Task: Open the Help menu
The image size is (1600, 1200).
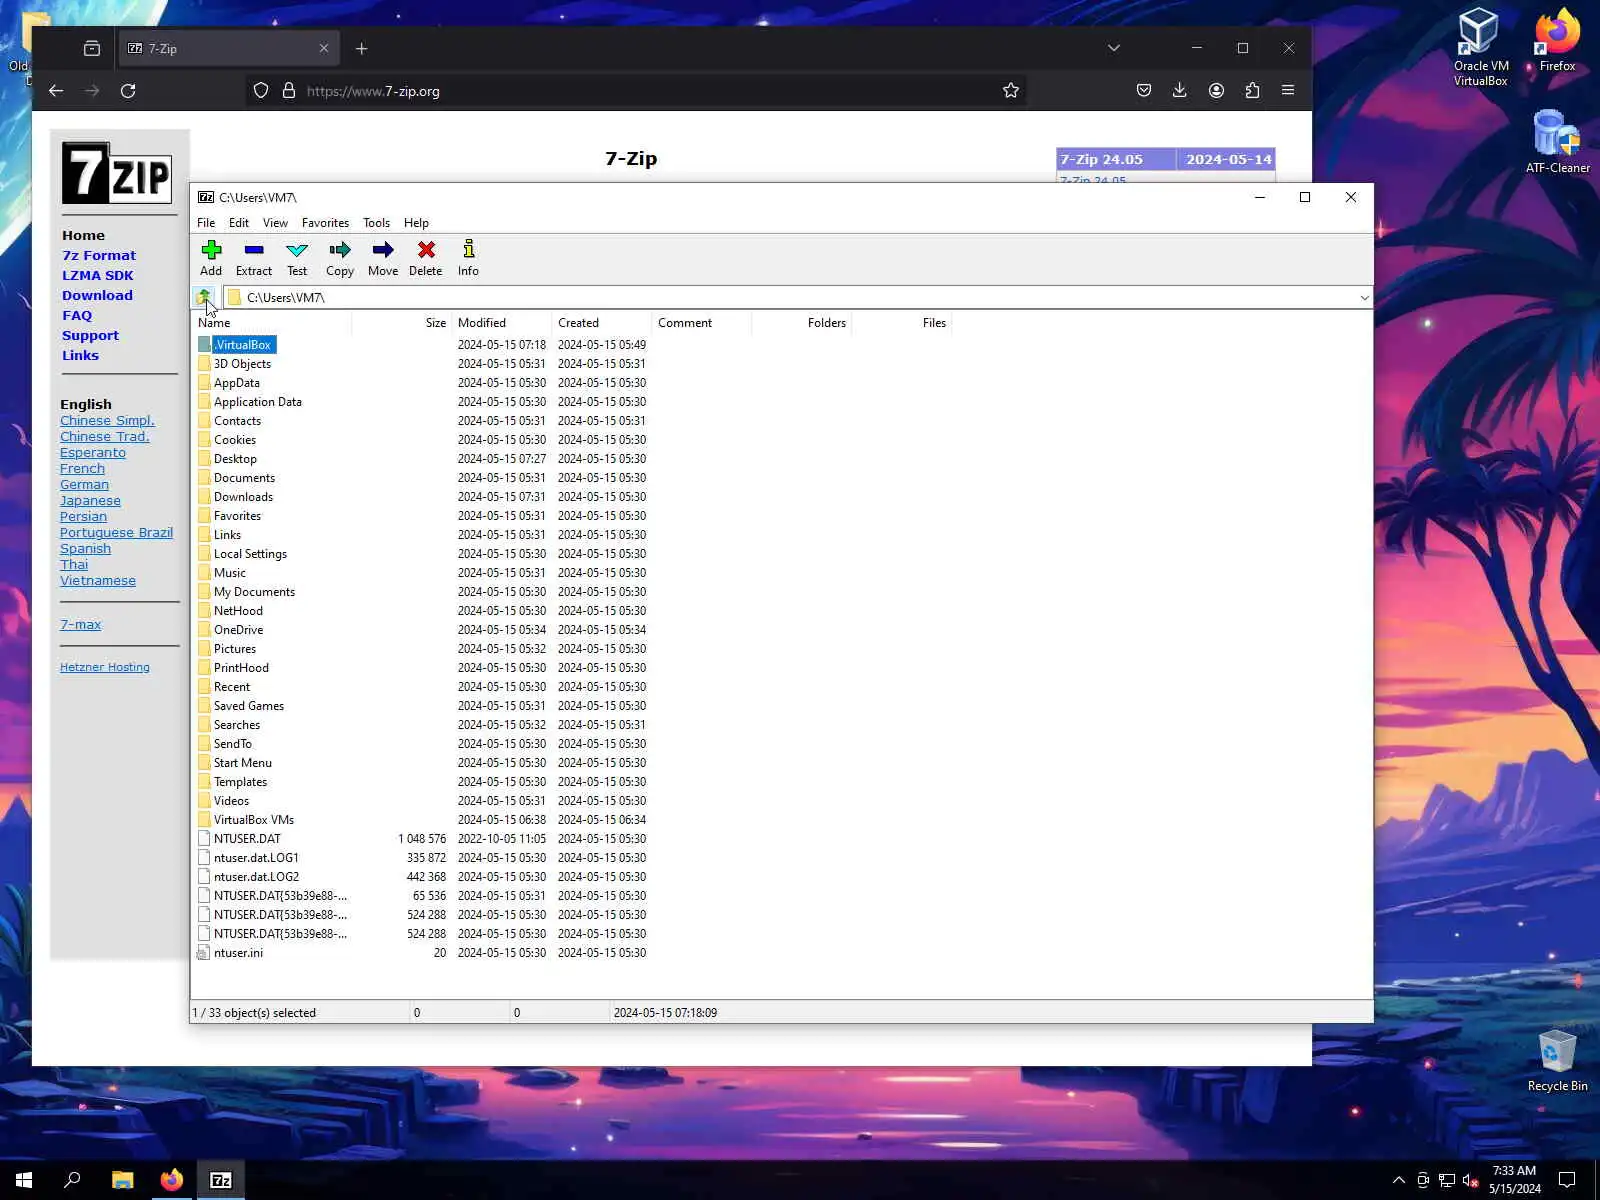Action: (416, 223)
